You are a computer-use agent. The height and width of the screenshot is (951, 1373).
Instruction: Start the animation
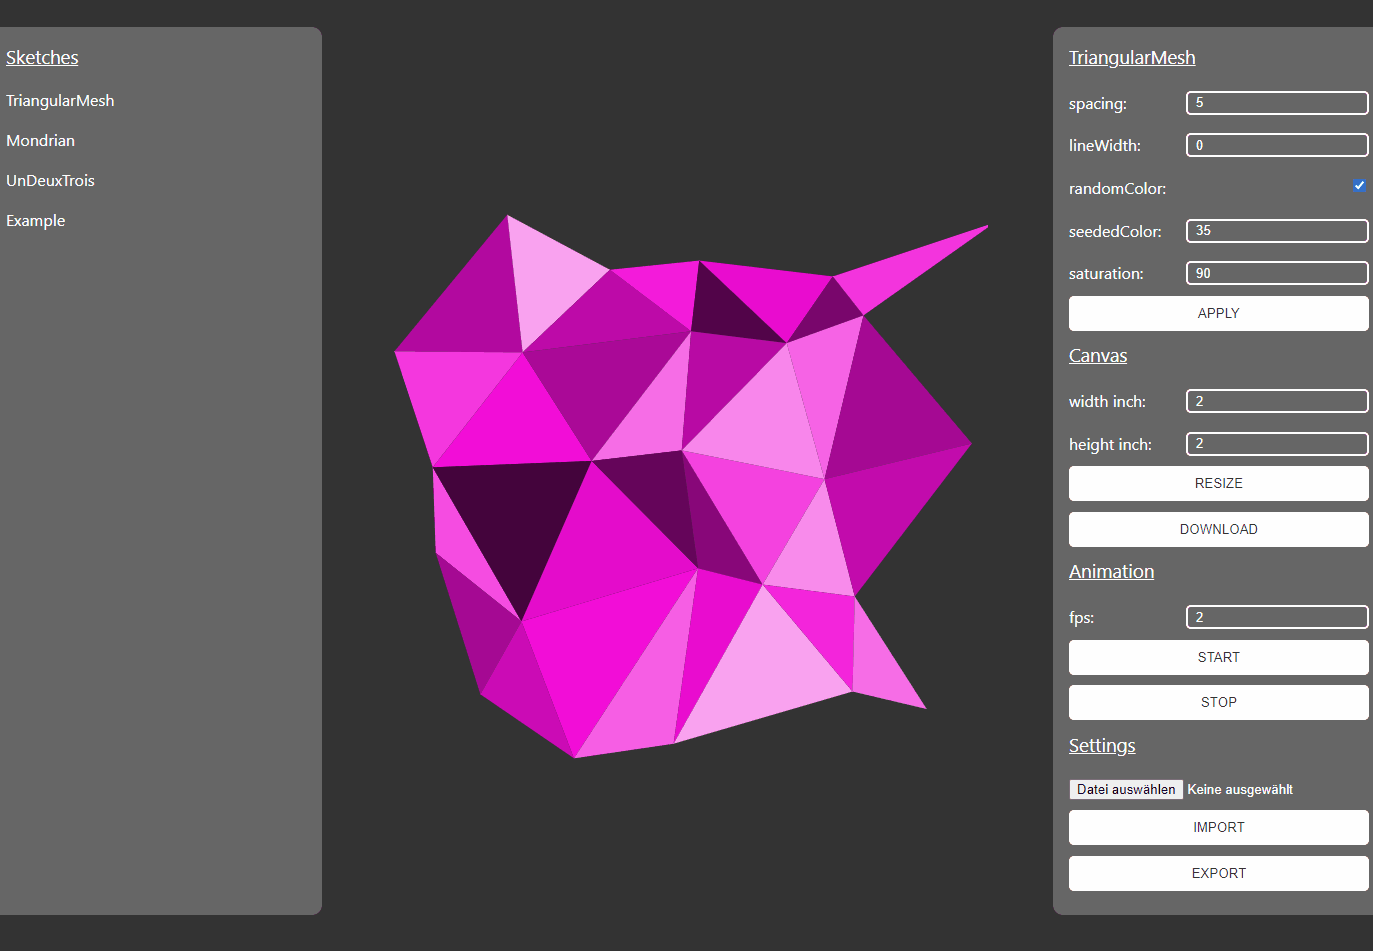pyautogui.click(x=1218, y=657)
